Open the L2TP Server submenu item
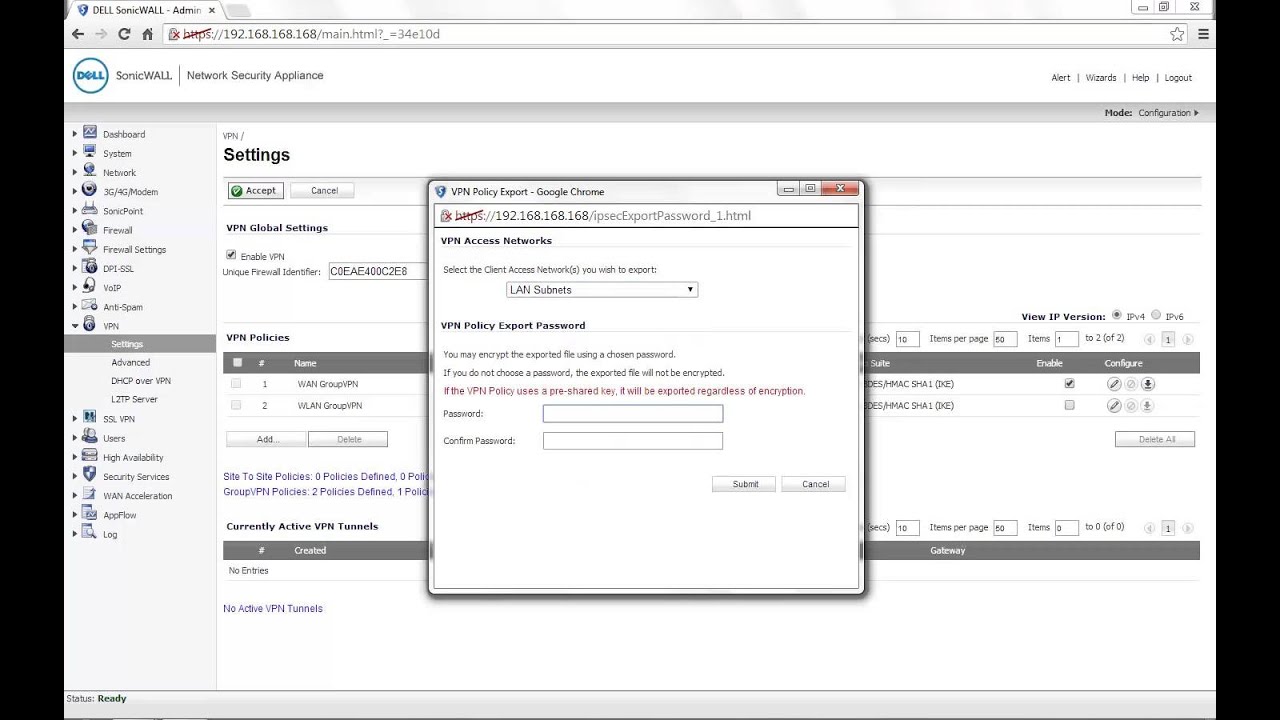The height and width of the screenshot is (720, 1280). pos(134,399)
